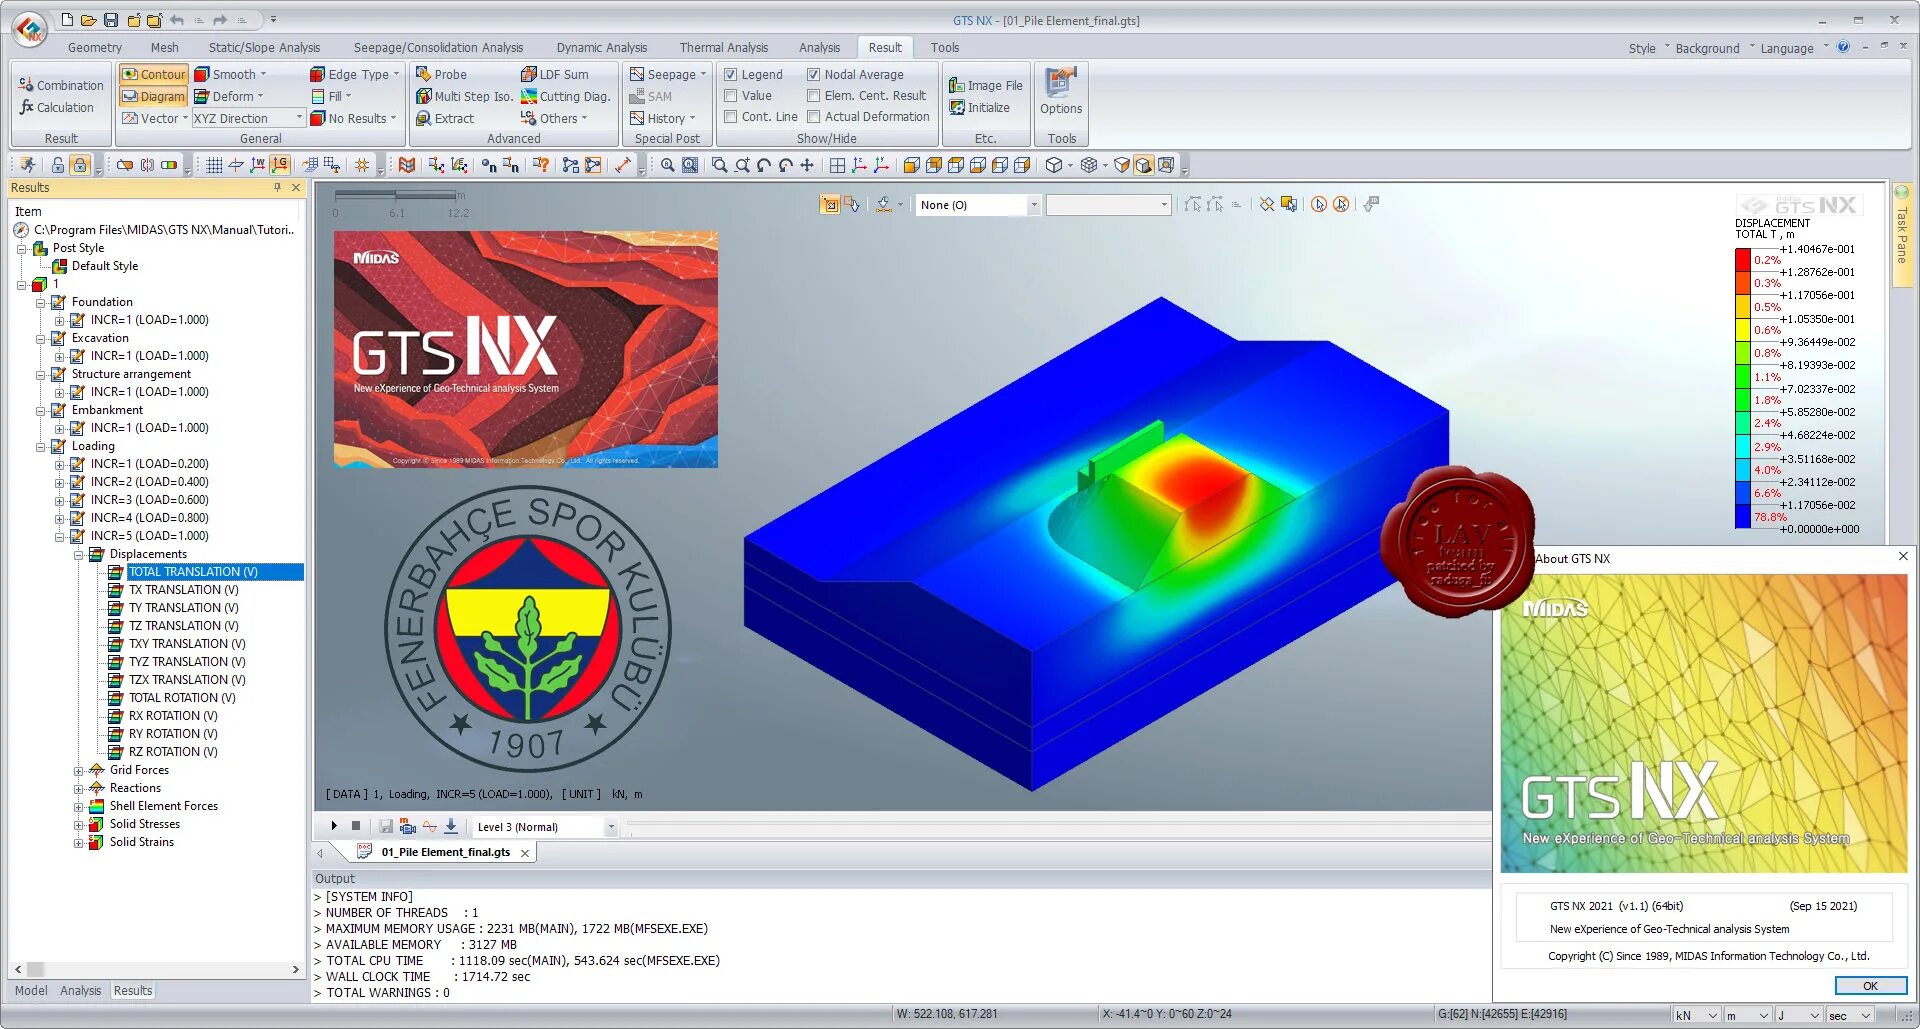This screenshot has width=1920, height=1029.
Task: Close the About GTS NX dialog
Action: coord(1903,556)
